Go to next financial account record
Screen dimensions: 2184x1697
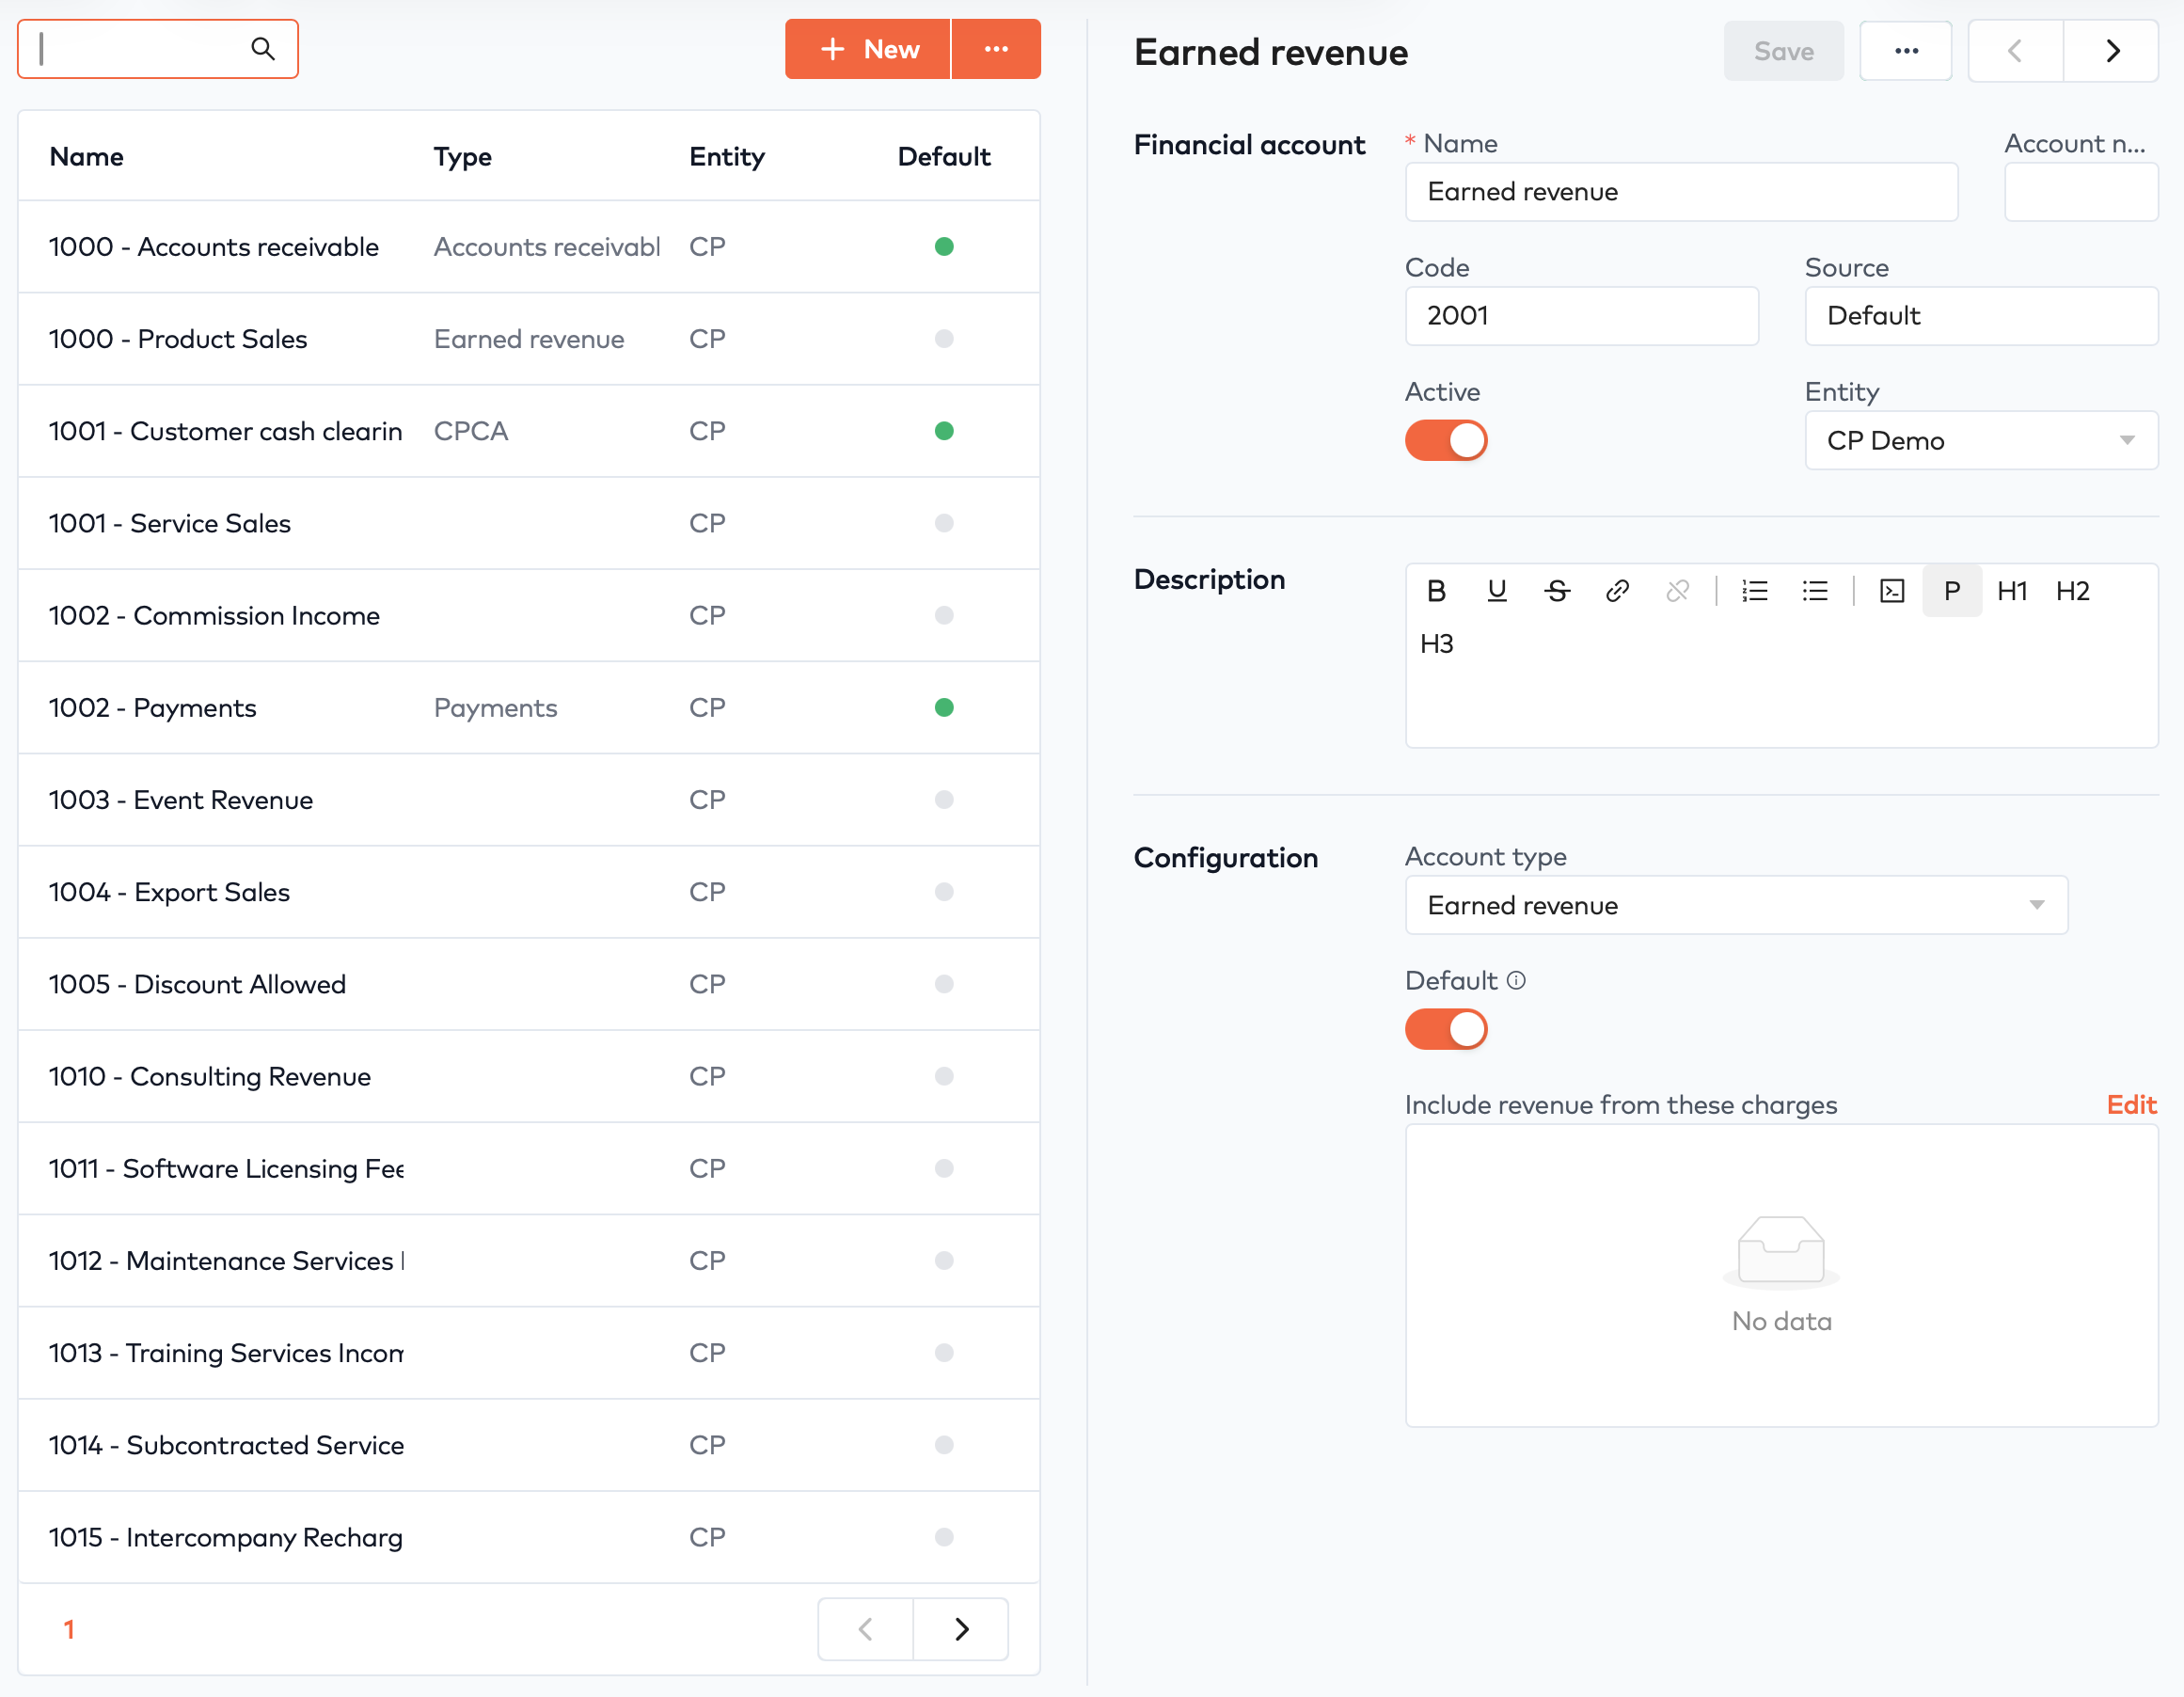[2112, 51]
